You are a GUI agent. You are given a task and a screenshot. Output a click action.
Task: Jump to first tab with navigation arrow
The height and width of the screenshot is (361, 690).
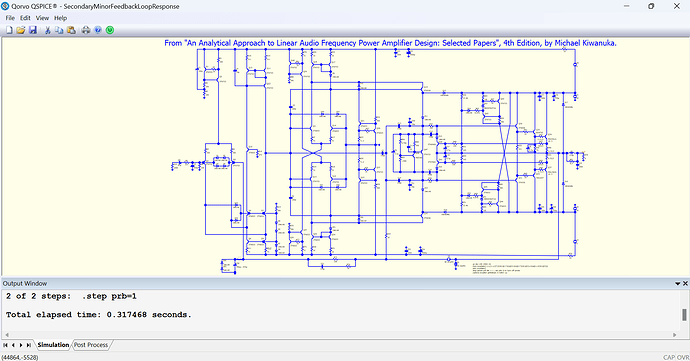click(5, 345)
